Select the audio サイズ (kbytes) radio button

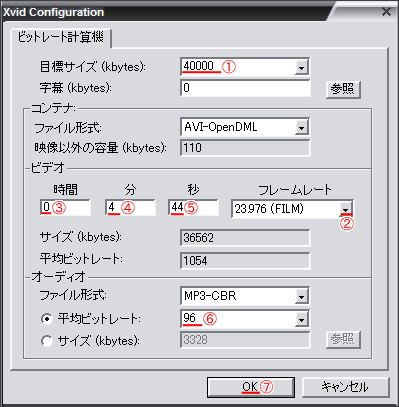click(x=47, y=341)
